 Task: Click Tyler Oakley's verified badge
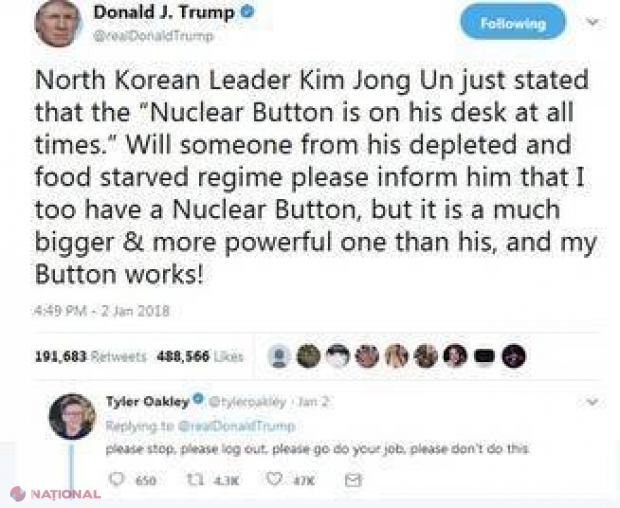199,398
